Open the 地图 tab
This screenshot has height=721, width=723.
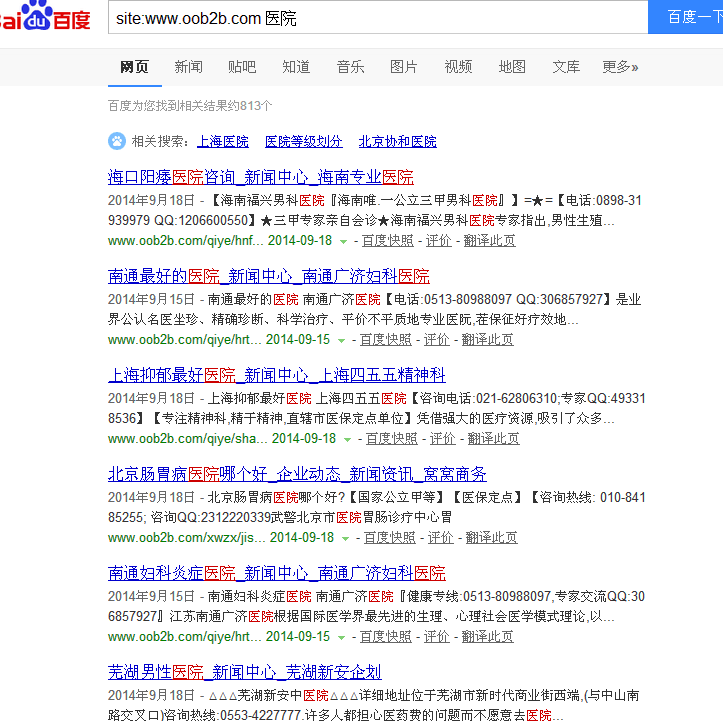(512, 67)
